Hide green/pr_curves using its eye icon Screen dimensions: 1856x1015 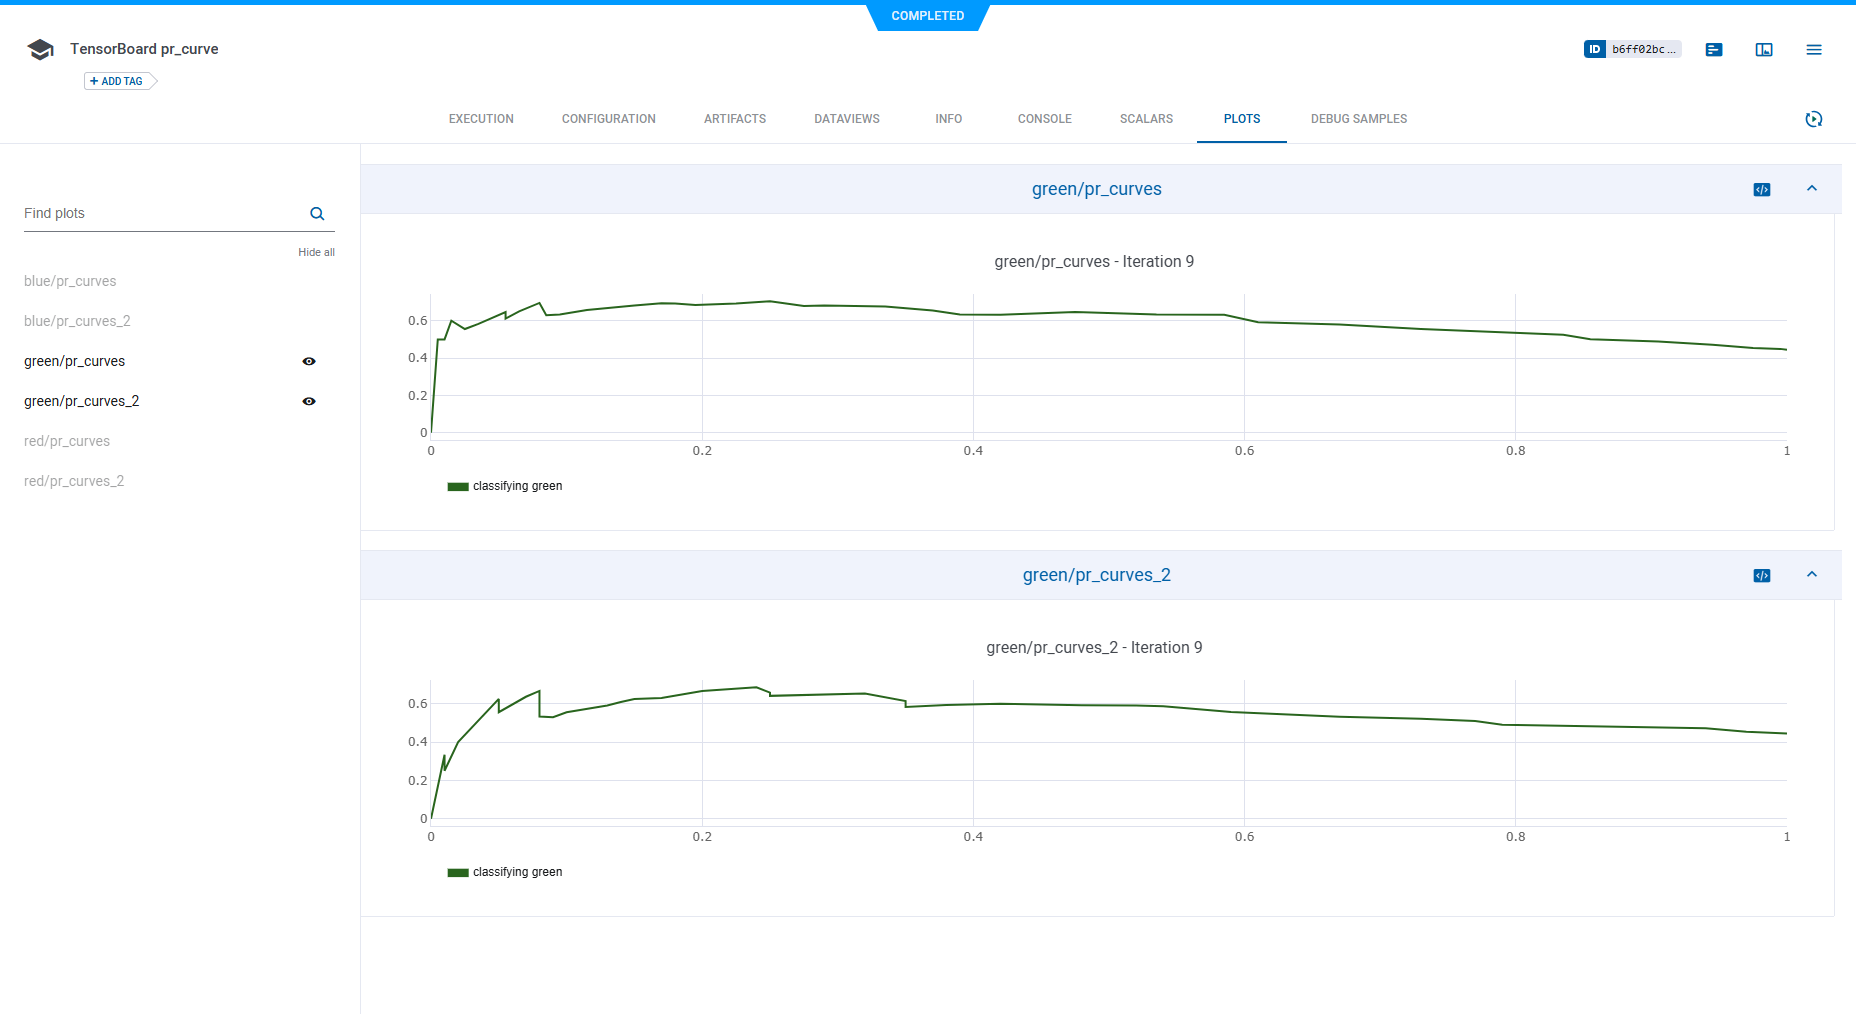309,361
